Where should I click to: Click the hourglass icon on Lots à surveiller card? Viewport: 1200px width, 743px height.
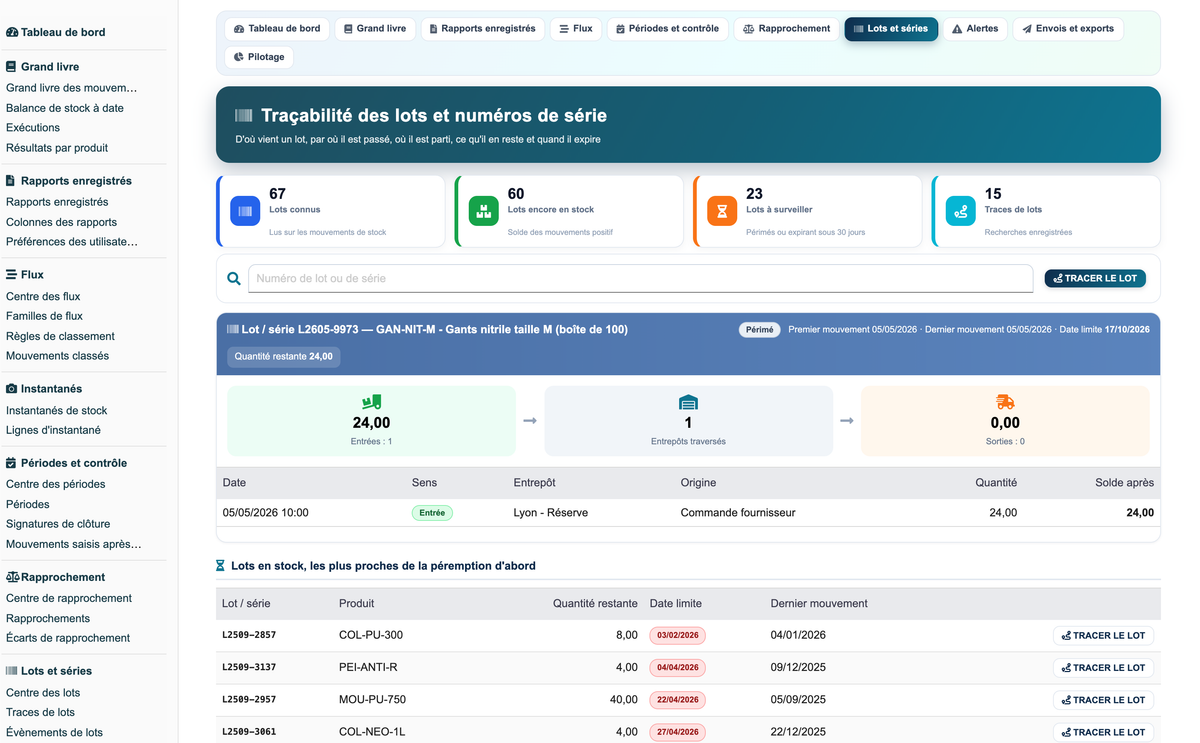(722, 211)
